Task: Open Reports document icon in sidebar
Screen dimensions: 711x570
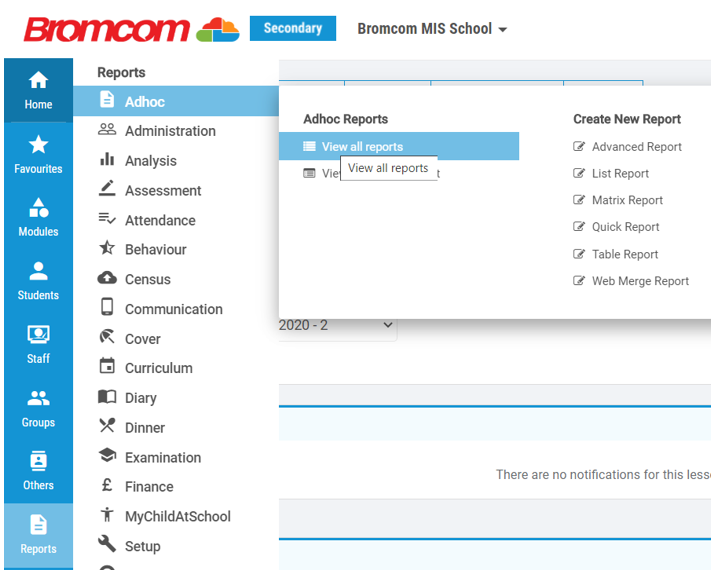Action: pyautogui.click(x=38, y=525)
